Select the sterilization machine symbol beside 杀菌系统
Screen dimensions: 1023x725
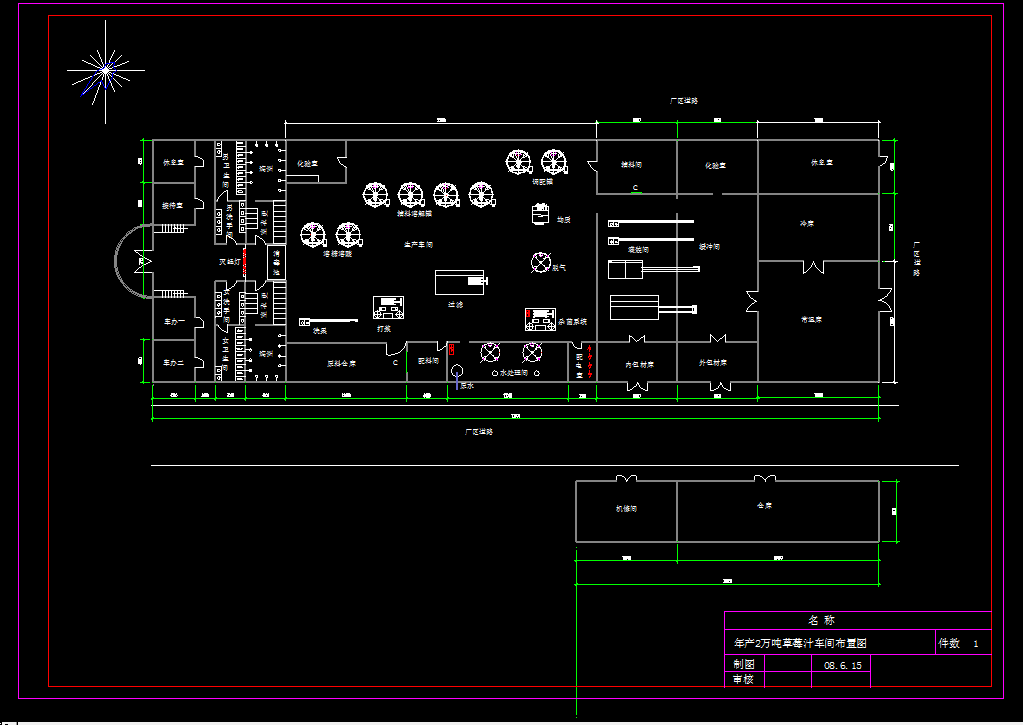coord(540,319)
